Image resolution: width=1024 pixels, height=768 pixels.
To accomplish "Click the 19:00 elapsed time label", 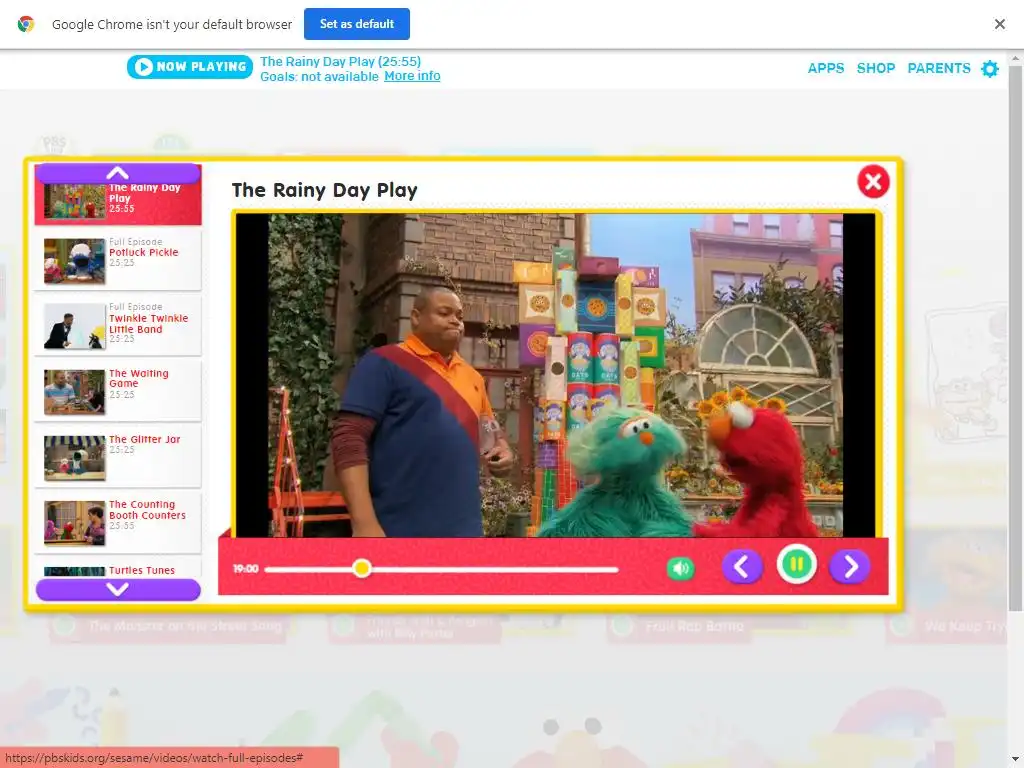I will pos(246,569).
